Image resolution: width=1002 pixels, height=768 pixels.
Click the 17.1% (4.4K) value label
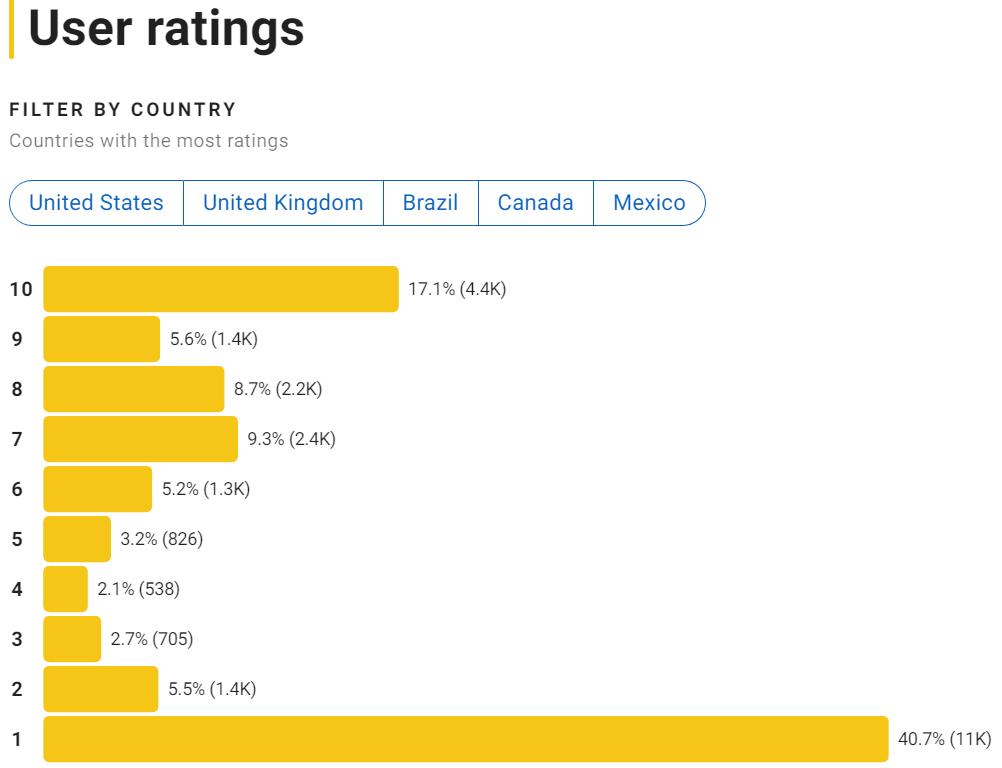coord(457,289)
